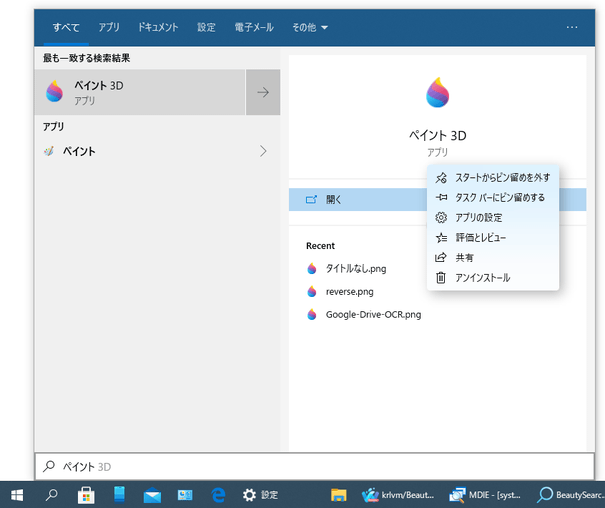This screenshot has width=605, height=508.
Task: Click the arrow button beside ペイント 3D result
Action: [263, 92]
